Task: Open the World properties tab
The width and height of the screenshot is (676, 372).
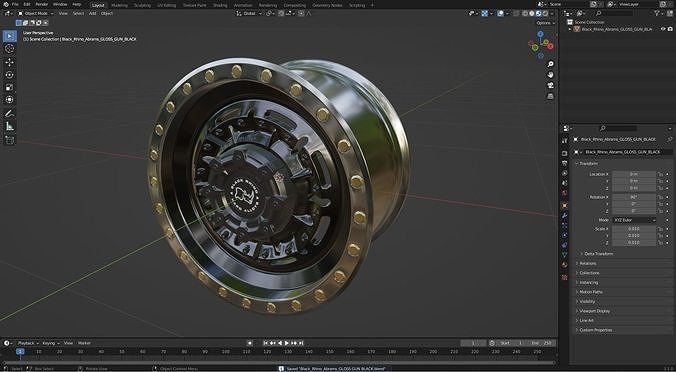Action: point(565,194)
